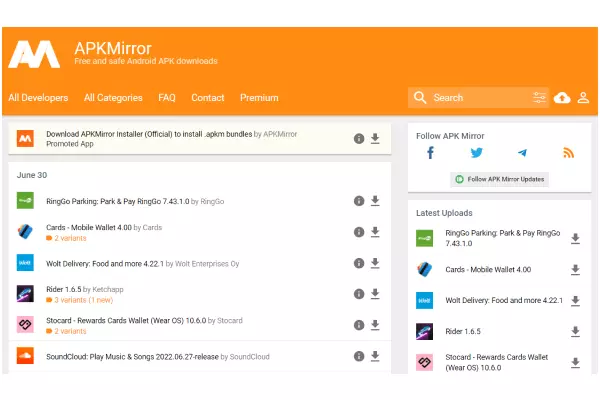Click Wolt Delivery thumbnail in Latest Uploads
The image size is (600, 400).
[424, 300]
